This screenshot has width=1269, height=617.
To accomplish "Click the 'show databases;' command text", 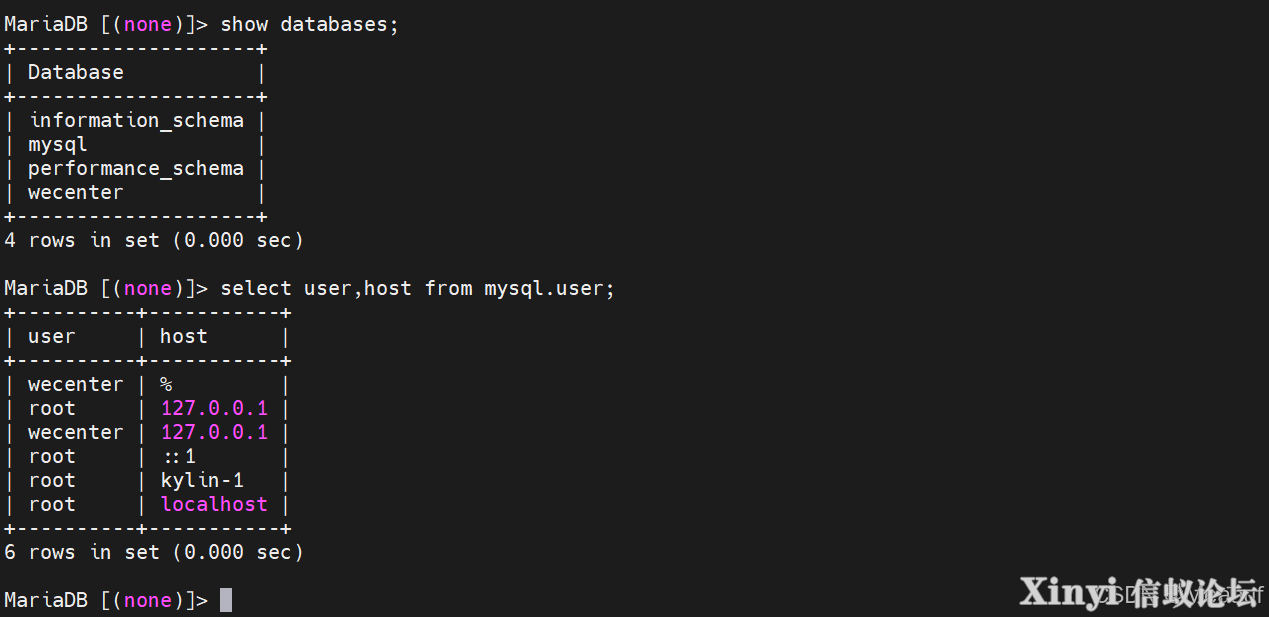I will point(309,24).
